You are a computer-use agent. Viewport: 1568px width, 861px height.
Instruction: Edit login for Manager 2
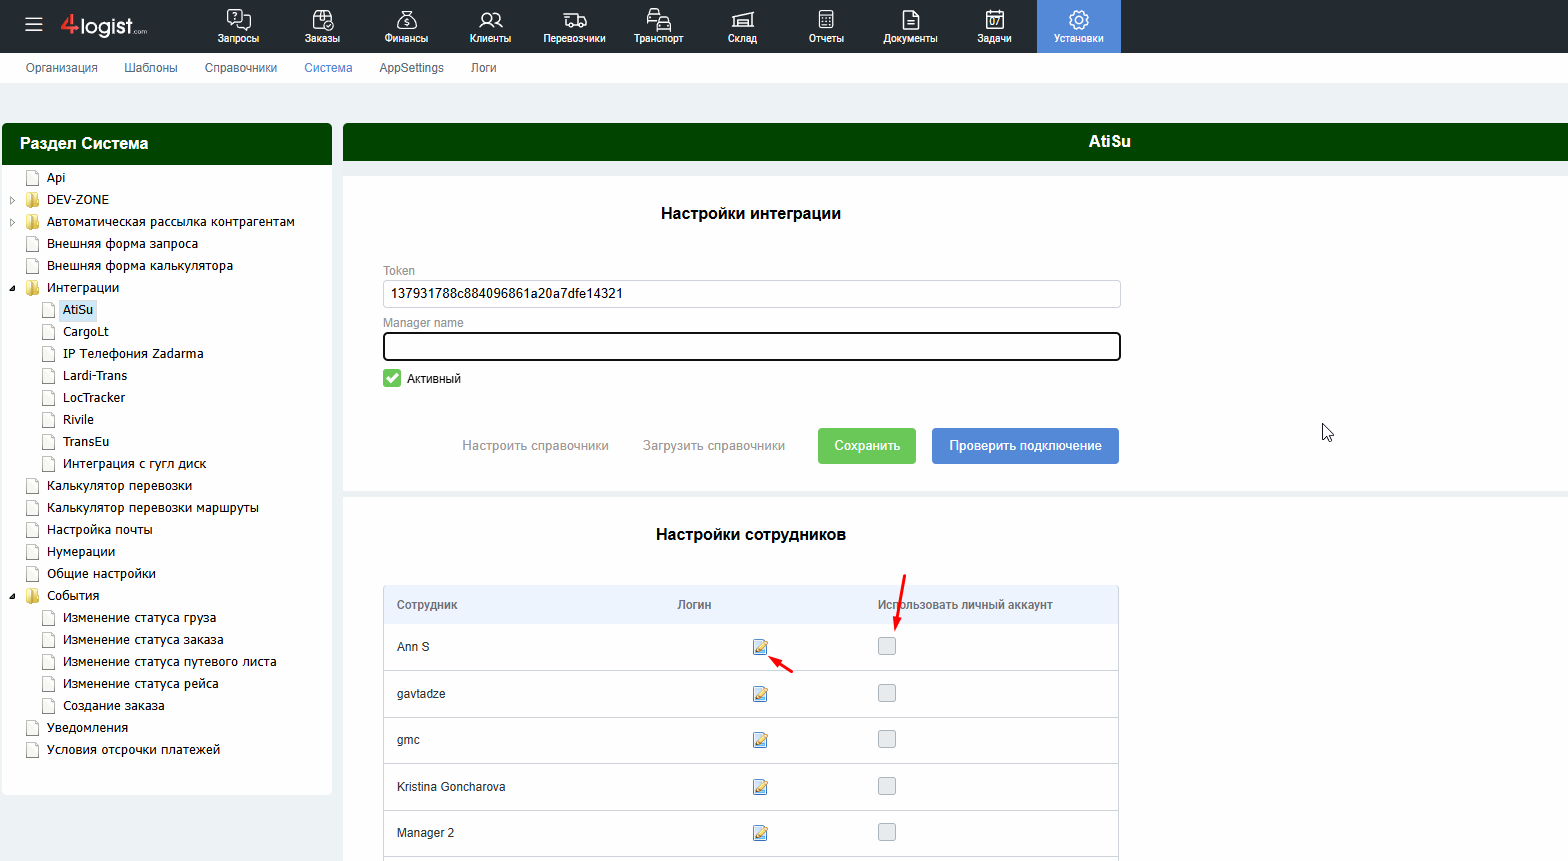click(x=760, y=833)
